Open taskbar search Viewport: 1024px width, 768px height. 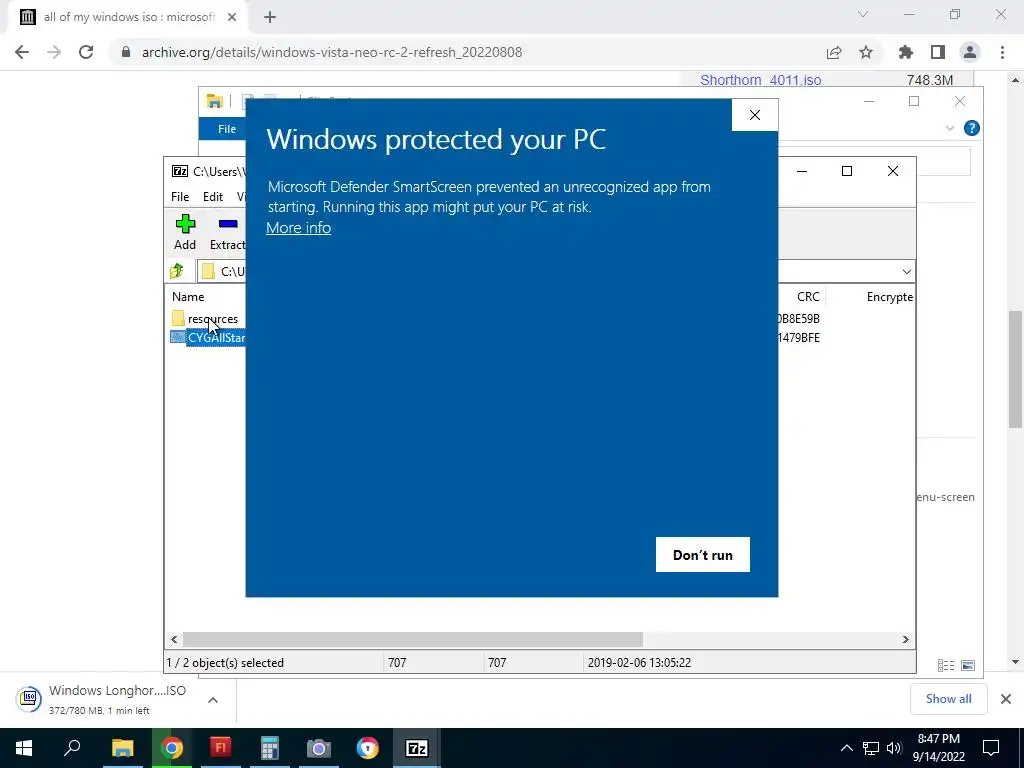(72, 748)
